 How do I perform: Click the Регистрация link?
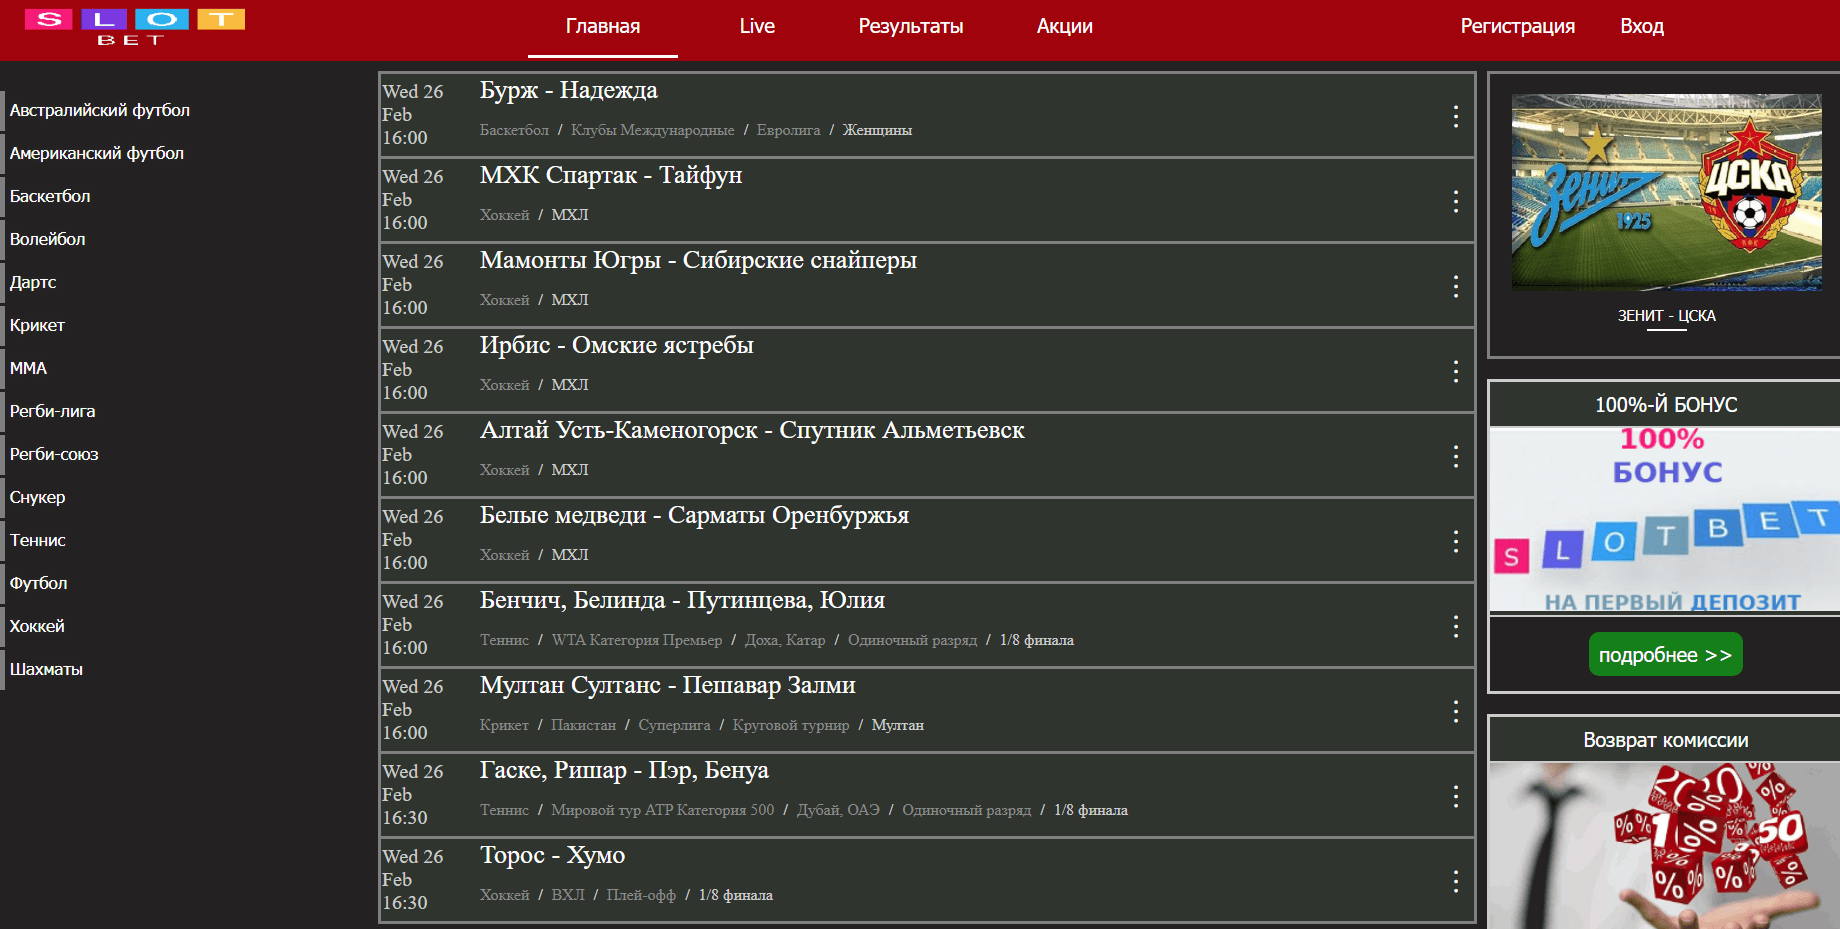1517,27
